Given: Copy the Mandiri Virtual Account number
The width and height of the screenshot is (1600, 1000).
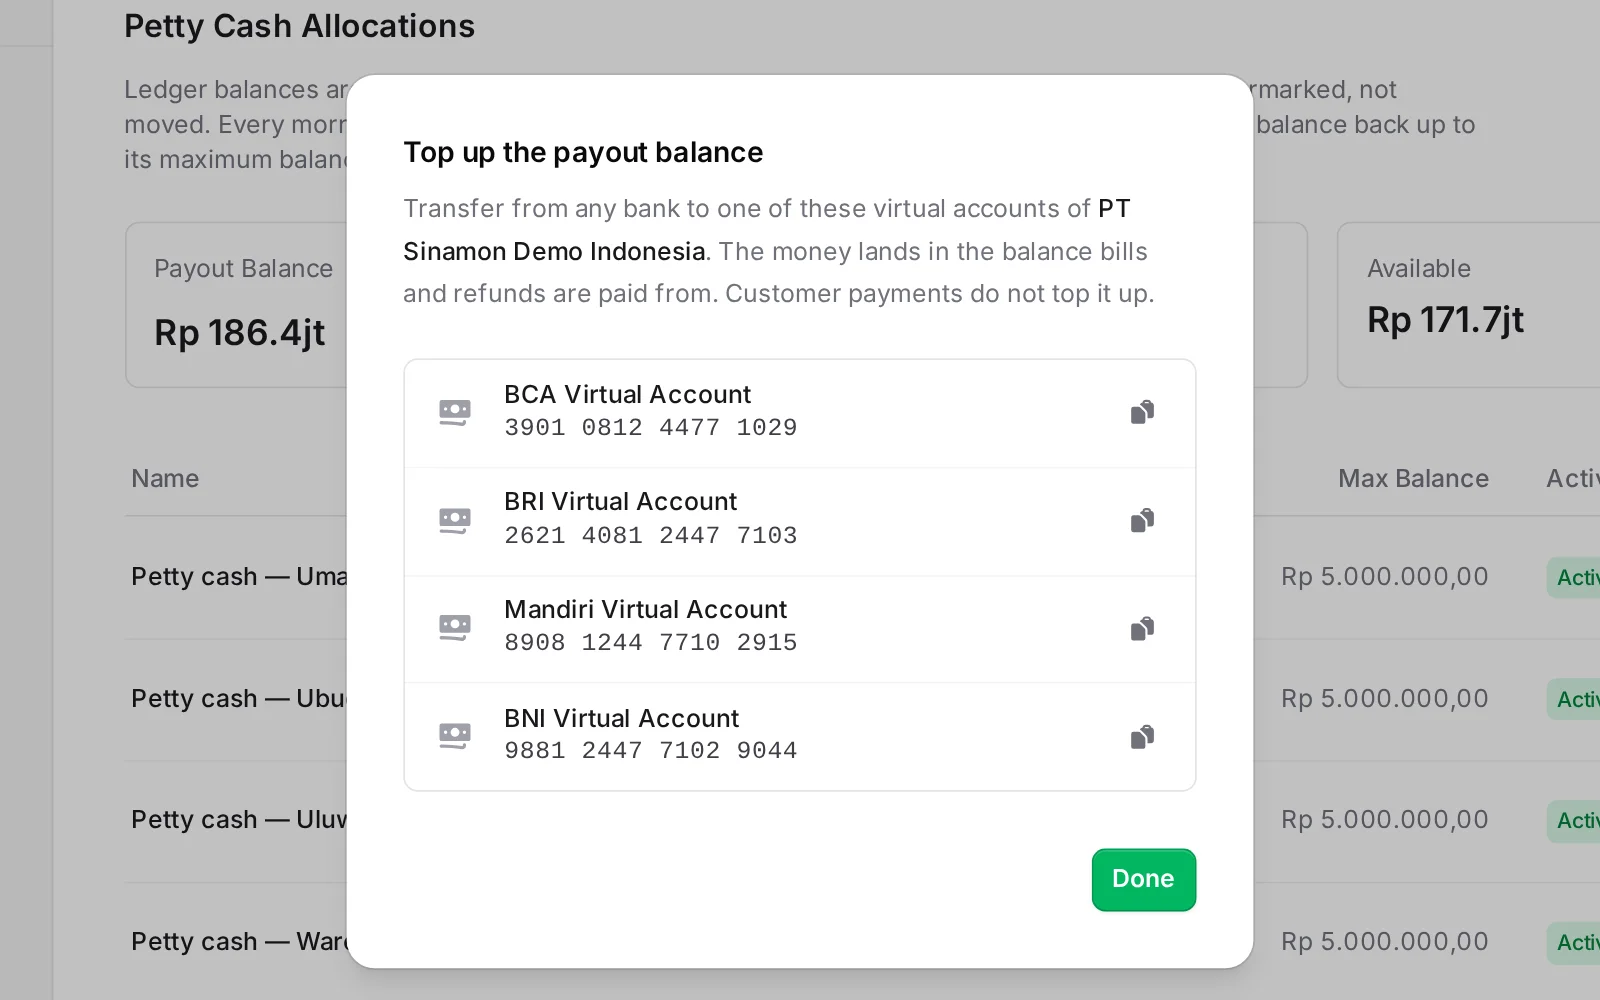Looking at the screenshot, I should [1142, 628].
